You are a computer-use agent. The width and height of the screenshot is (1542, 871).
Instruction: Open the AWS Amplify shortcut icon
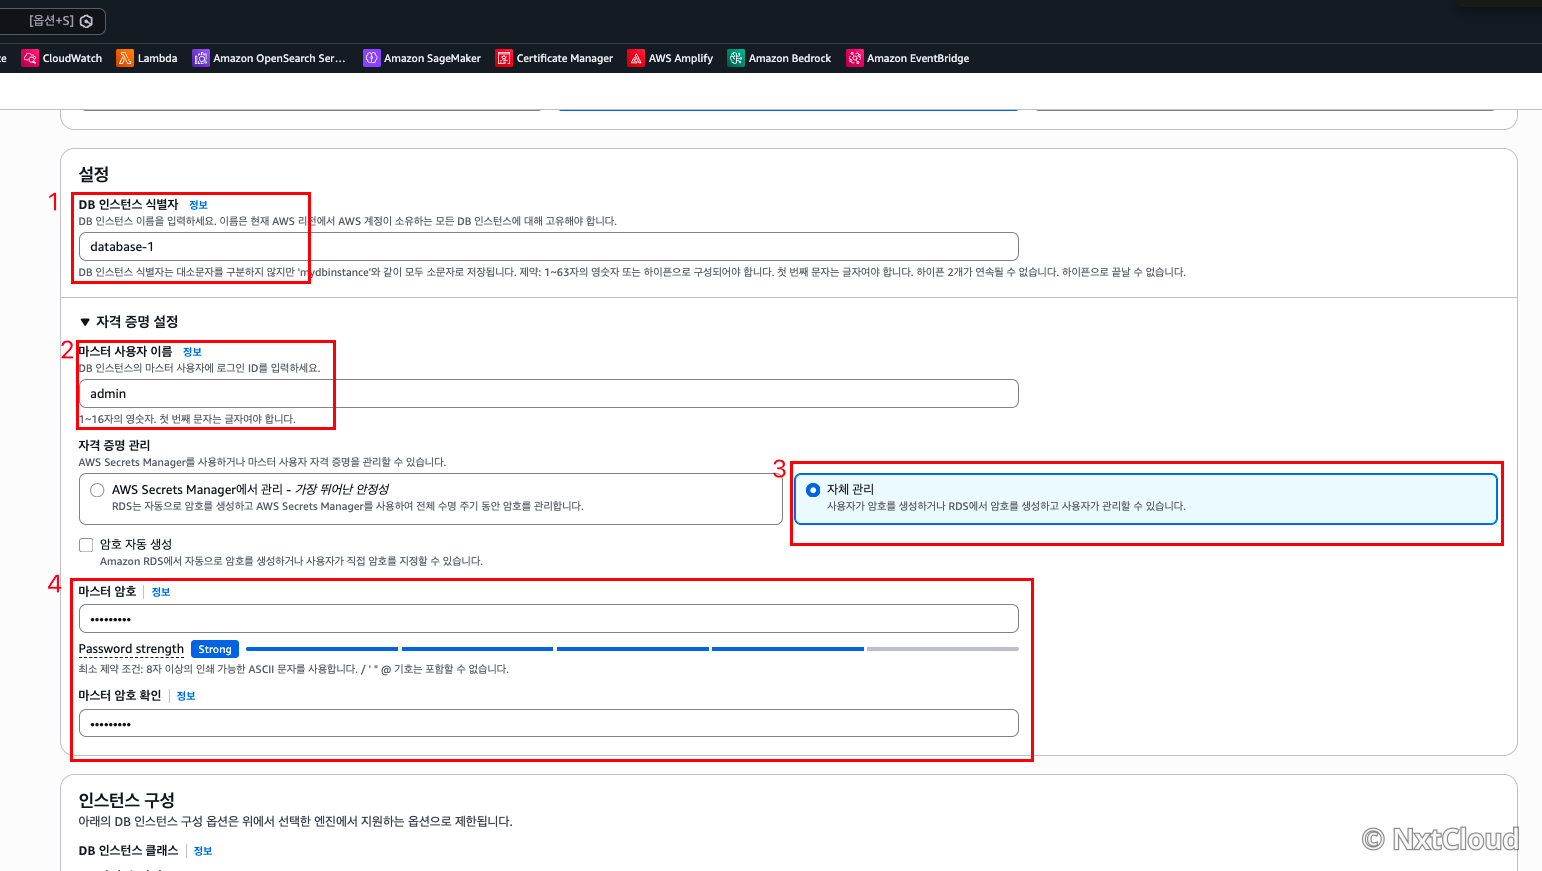[x=636, y=58]
